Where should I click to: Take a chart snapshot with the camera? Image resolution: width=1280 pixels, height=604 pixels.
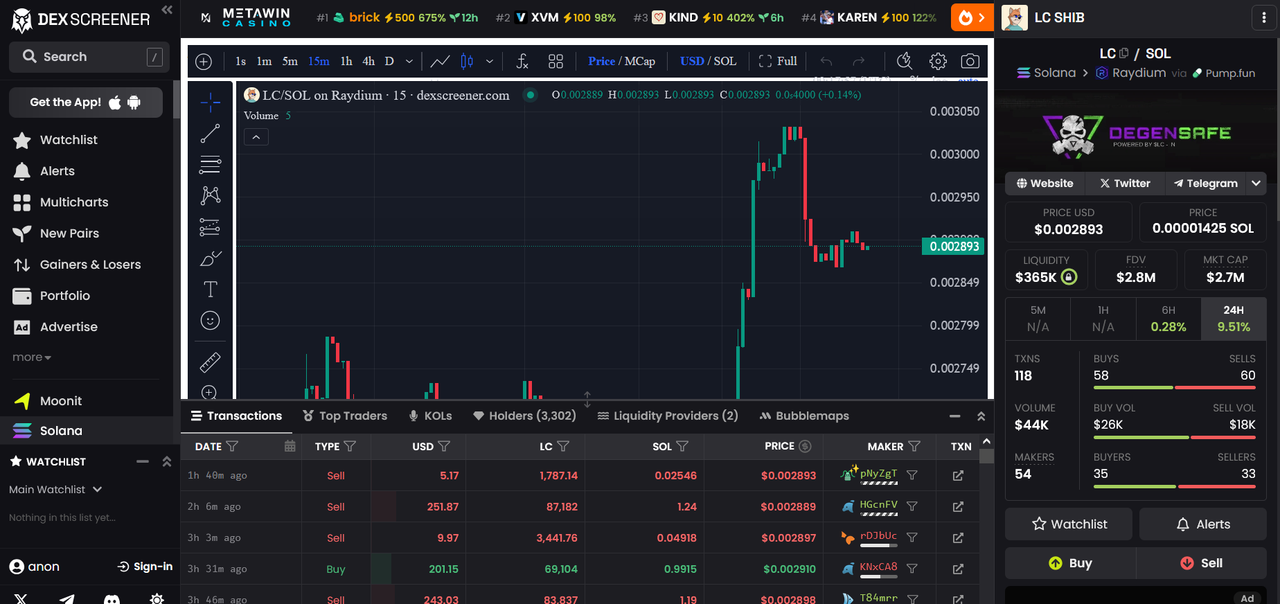click(x=970, y=61)
